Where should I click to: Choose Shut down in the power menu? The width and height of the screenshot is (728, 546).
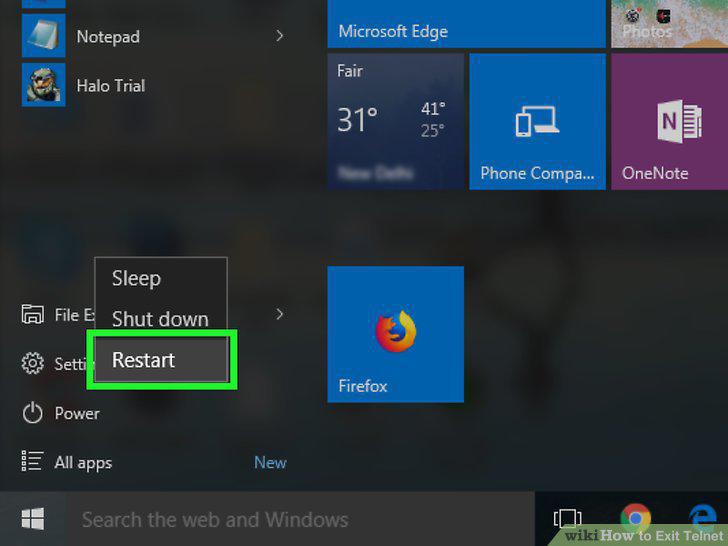161,319
